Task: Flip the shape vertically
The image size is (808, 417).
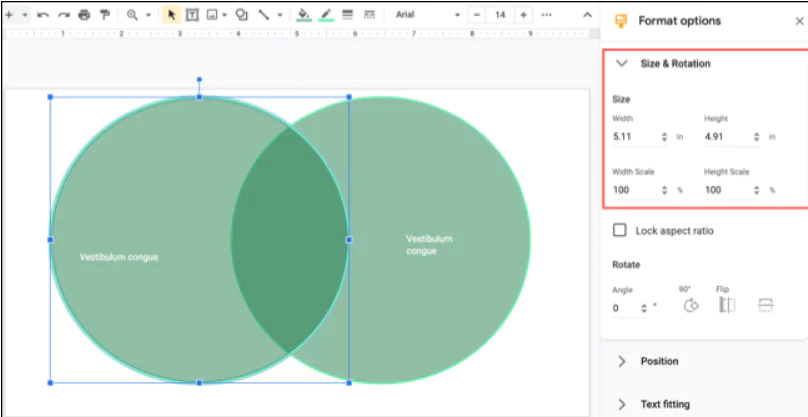Action: click(765, 305)
